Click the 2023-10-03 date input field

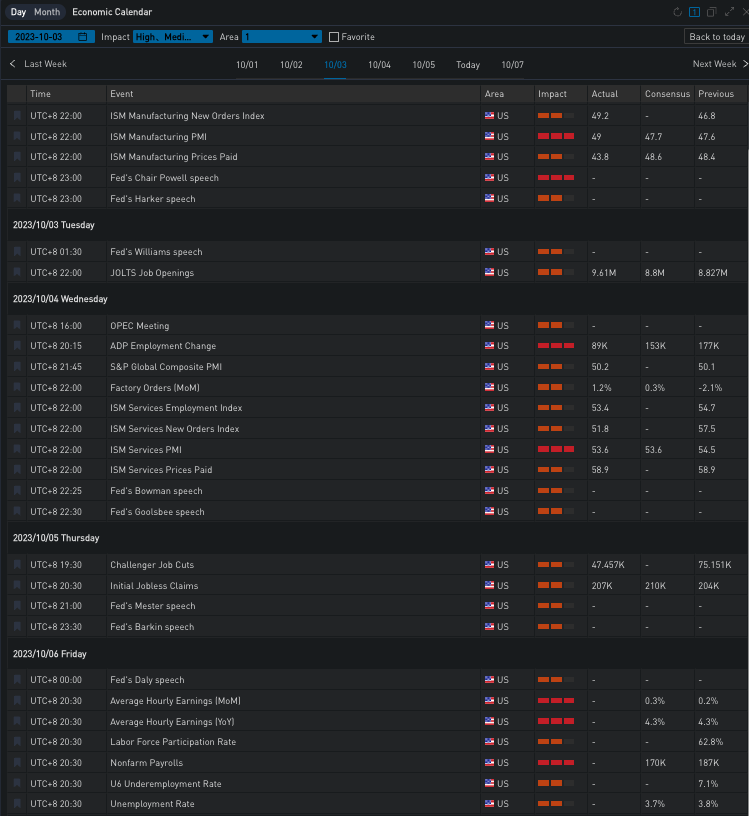(x=42, y=37)
